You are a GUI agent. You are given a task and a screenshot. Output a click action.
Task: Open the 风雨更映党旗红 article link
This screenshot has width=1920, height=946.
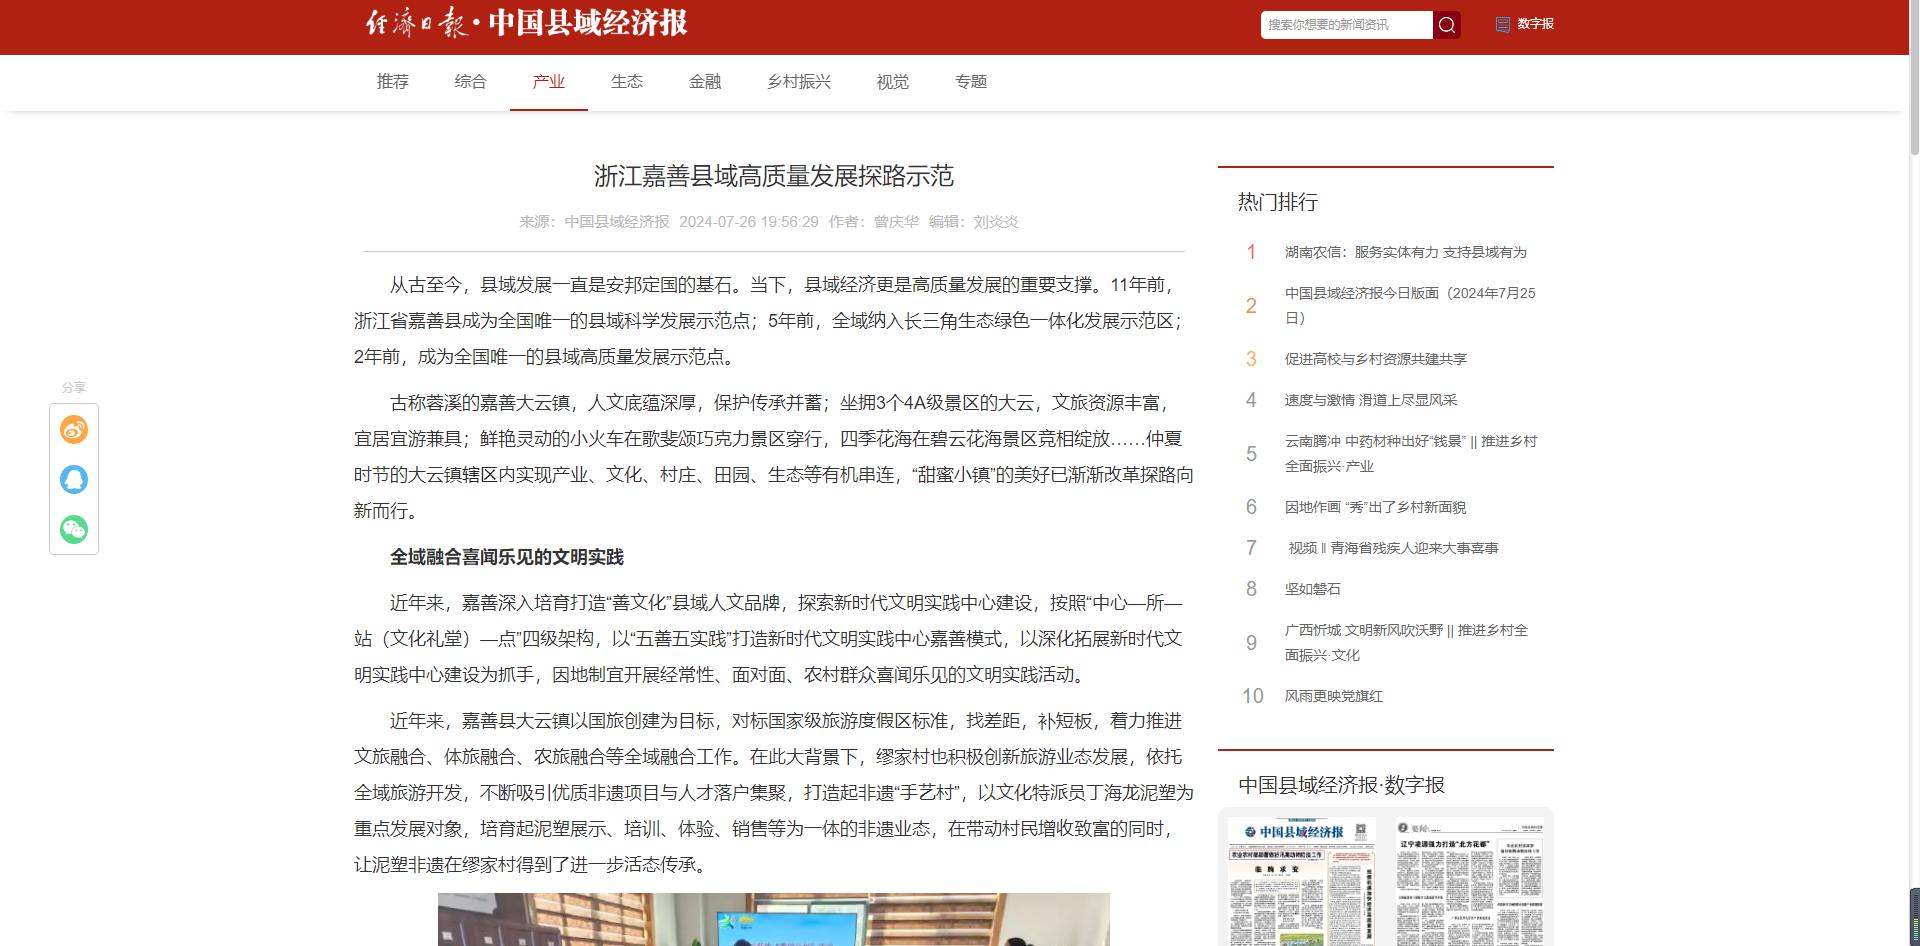(x=1334, y=696)
